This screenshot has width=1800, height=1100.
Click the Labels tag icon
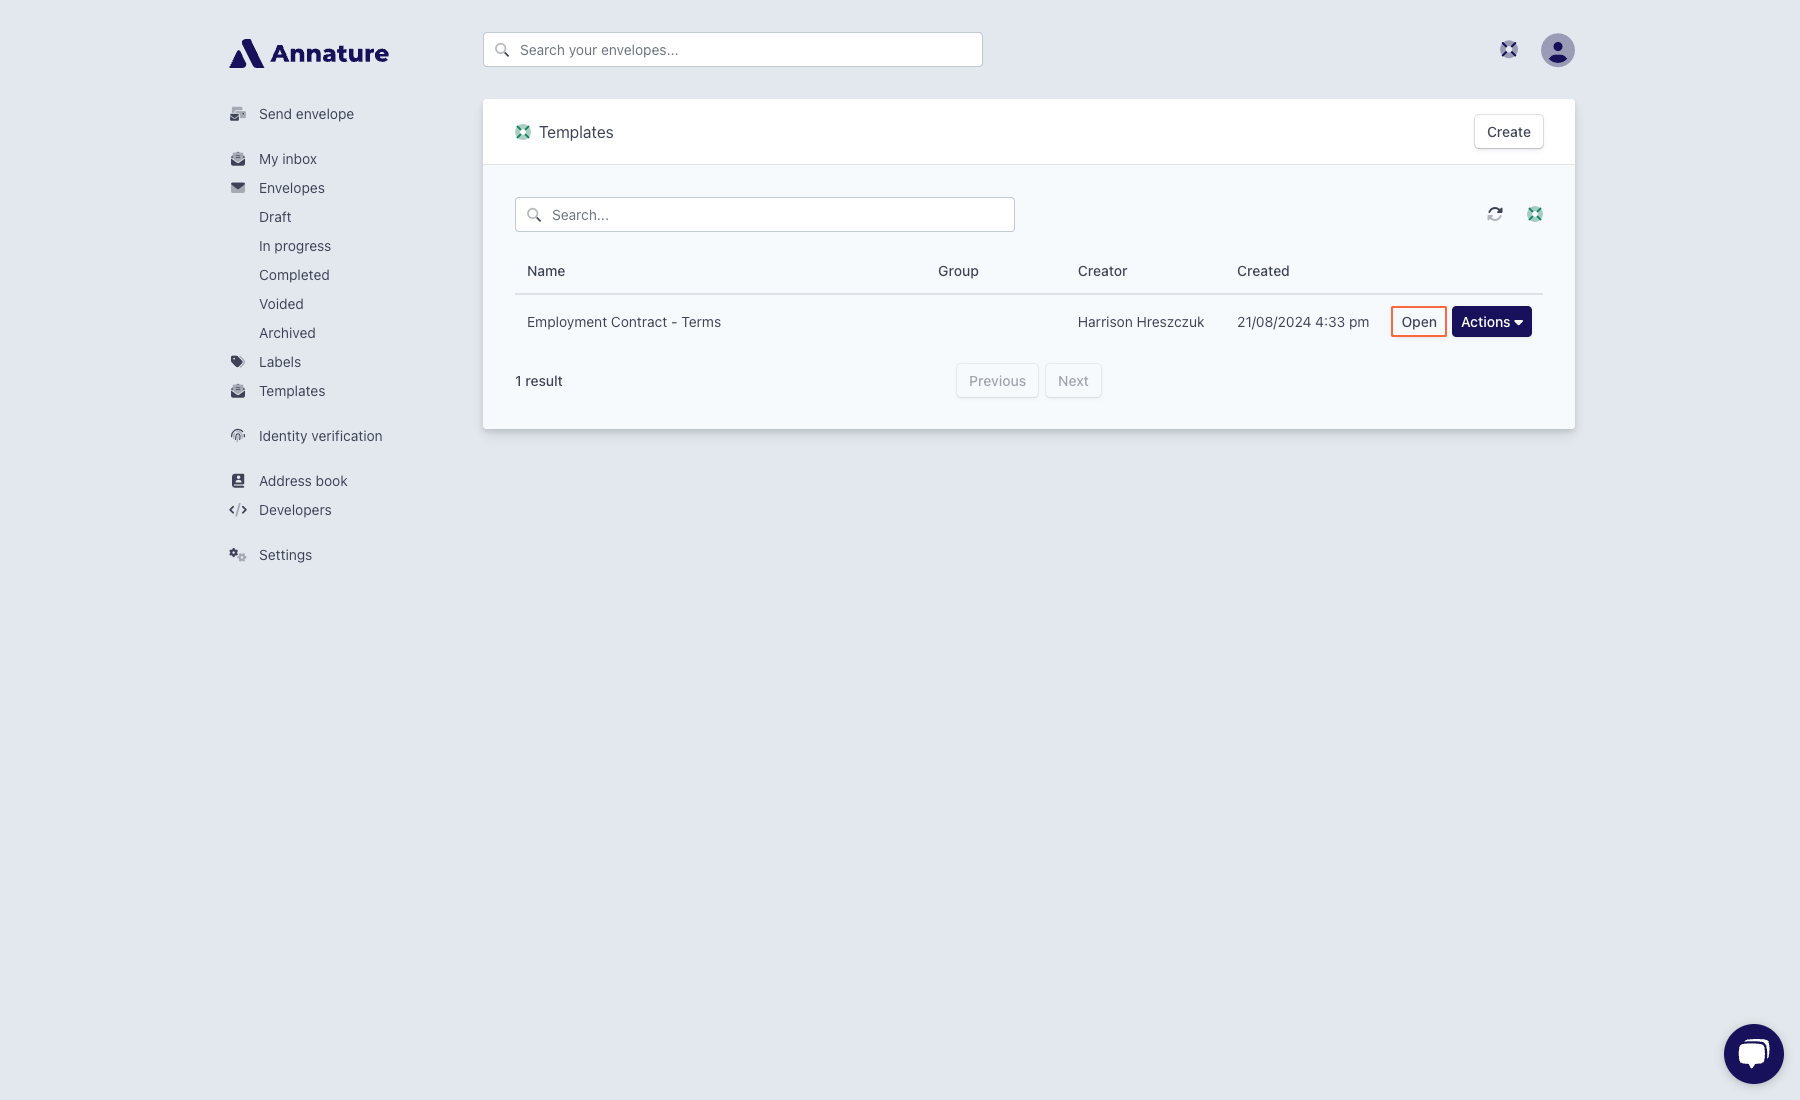point(238,362)
